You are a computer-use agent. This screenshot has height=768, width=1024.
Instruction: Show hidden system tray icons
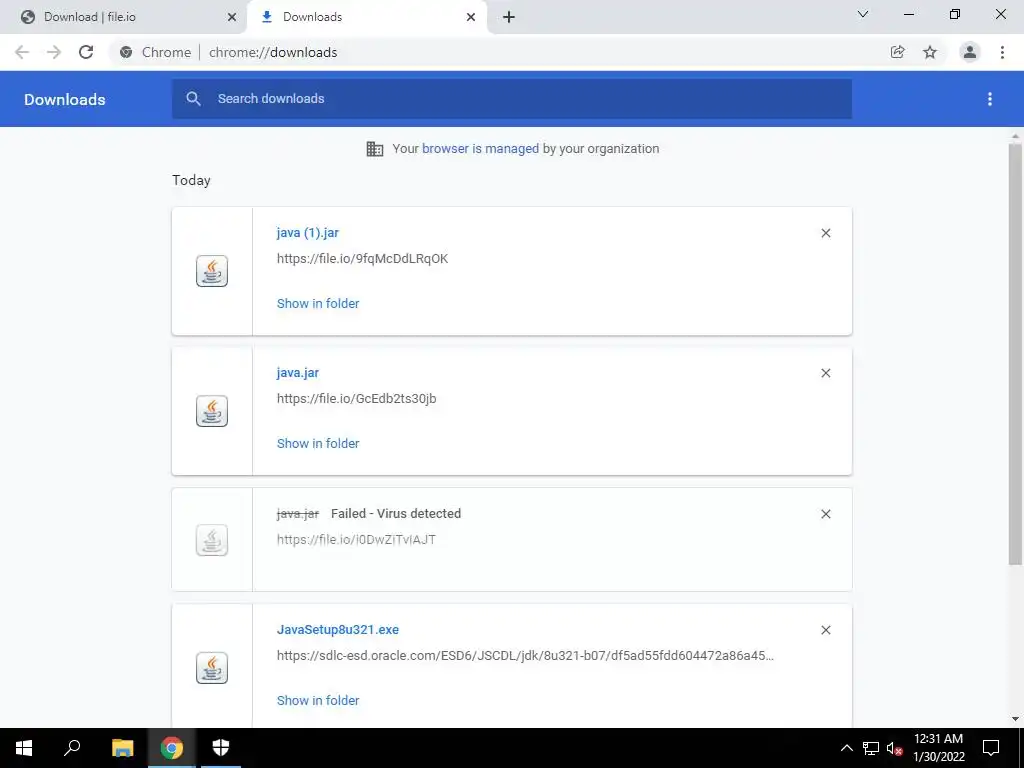(846, 748)
